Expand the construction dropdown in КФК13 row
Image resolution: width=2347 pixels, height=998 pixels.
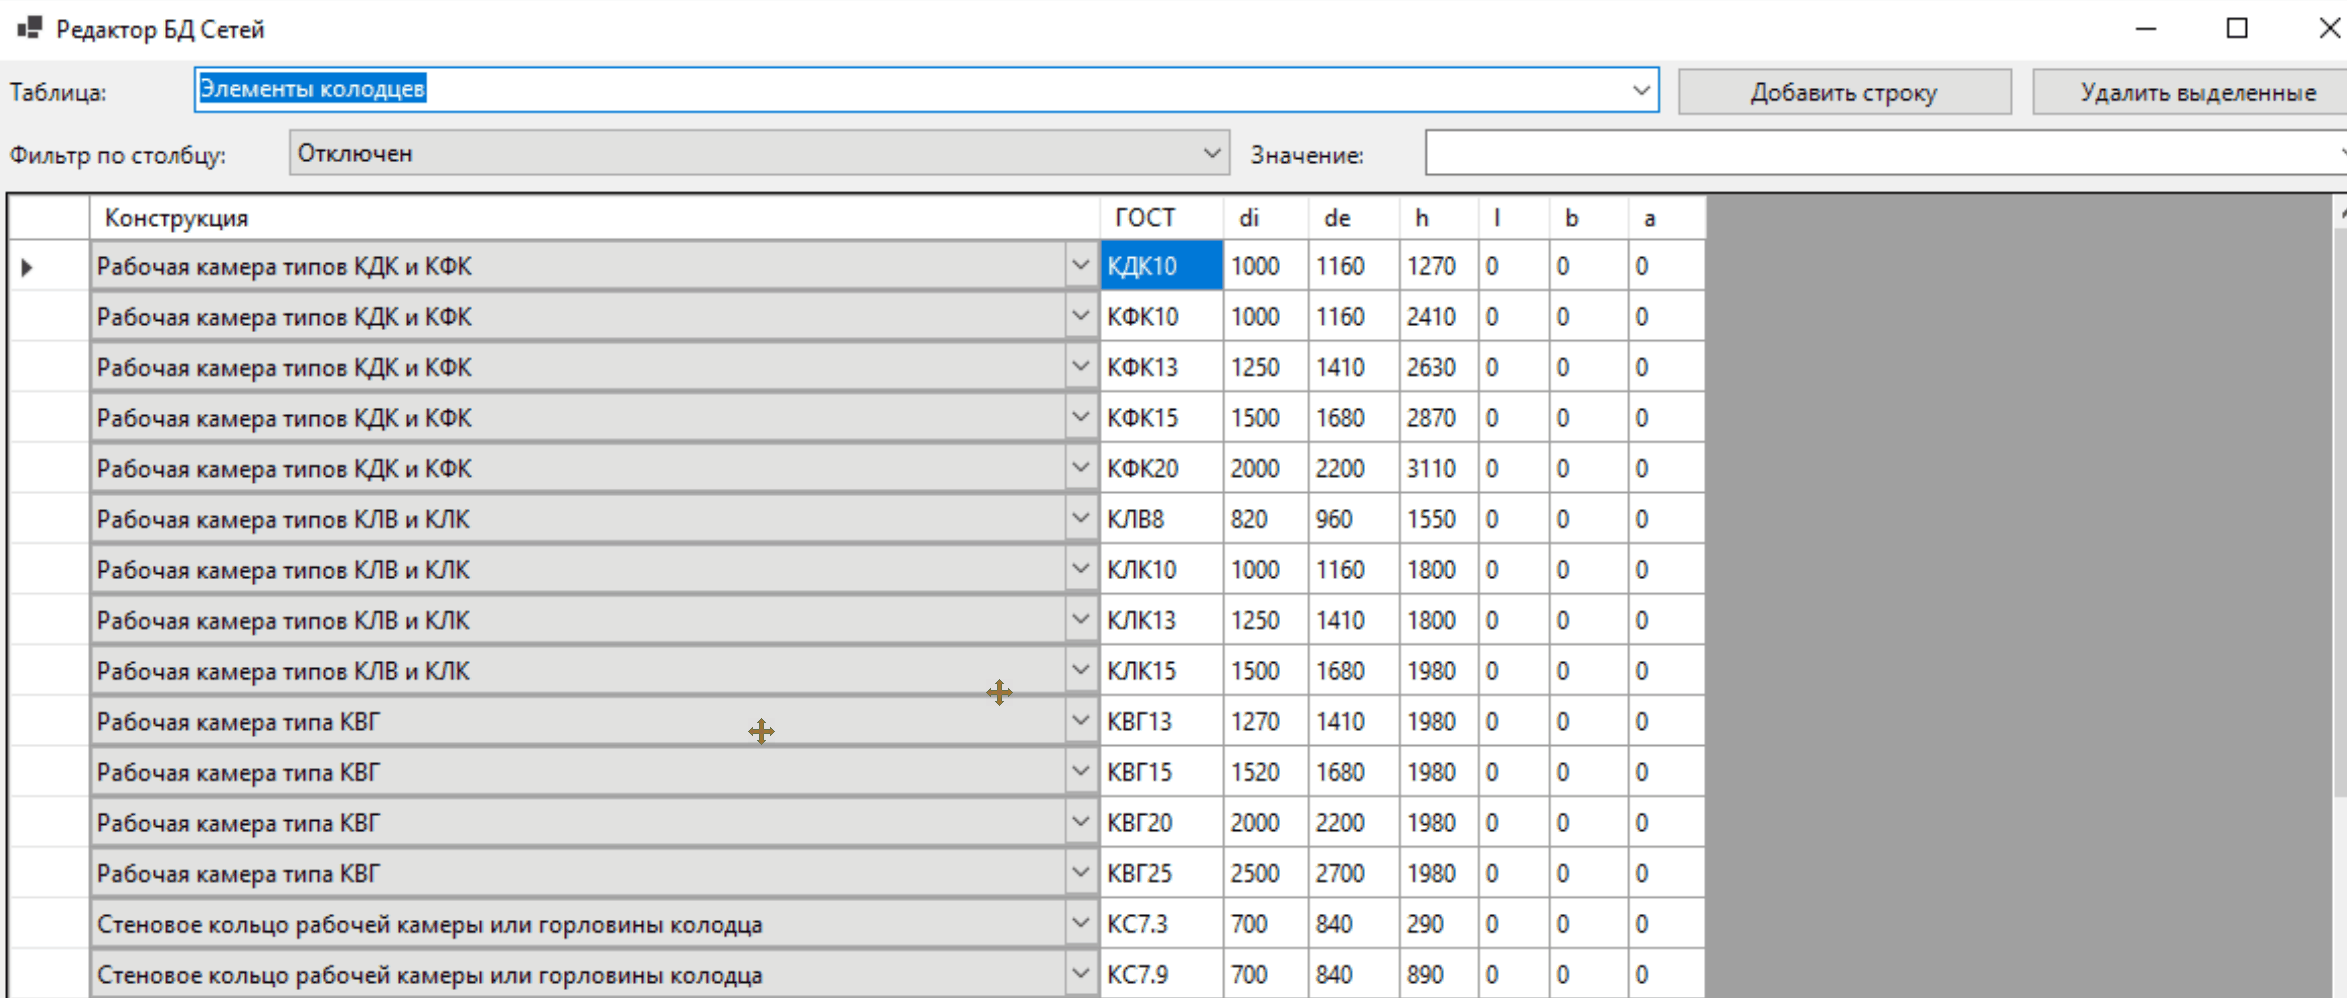click(x=1080, y=367)
